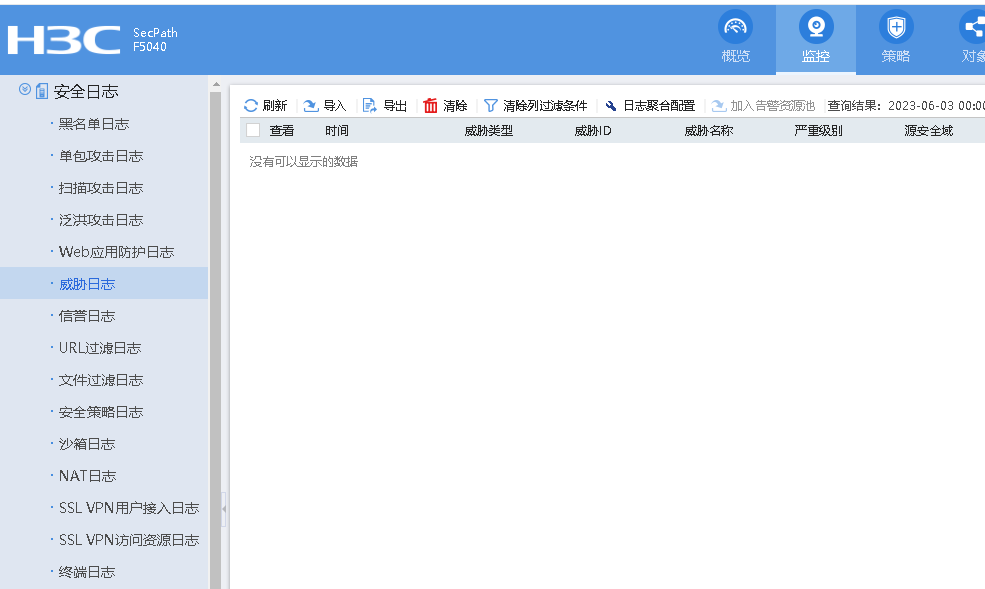This screenshot has width=985, height=589.
Task: Click the 日志聚合配置 button label
Action: (x=659, y=105)
